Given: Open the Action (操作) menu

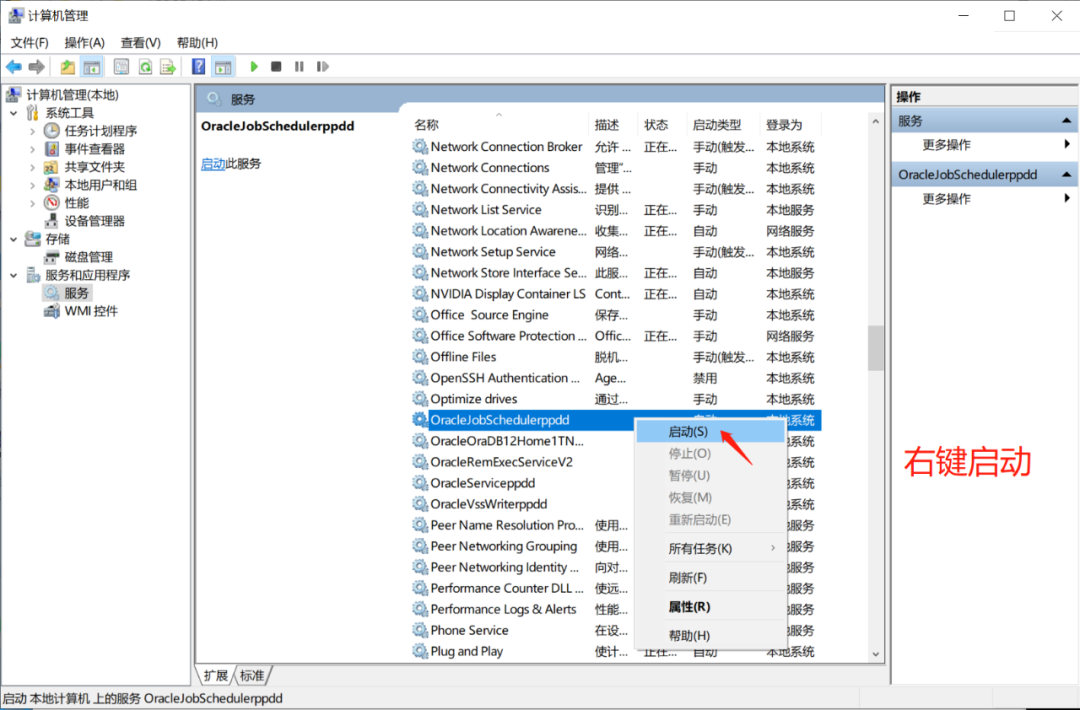Looking at the screenshot, I should pos(85,43).
